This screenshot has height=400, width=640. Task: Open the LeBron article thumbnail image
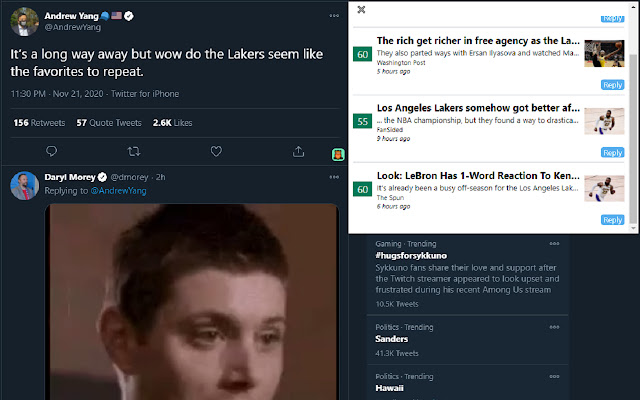[604, 189]
